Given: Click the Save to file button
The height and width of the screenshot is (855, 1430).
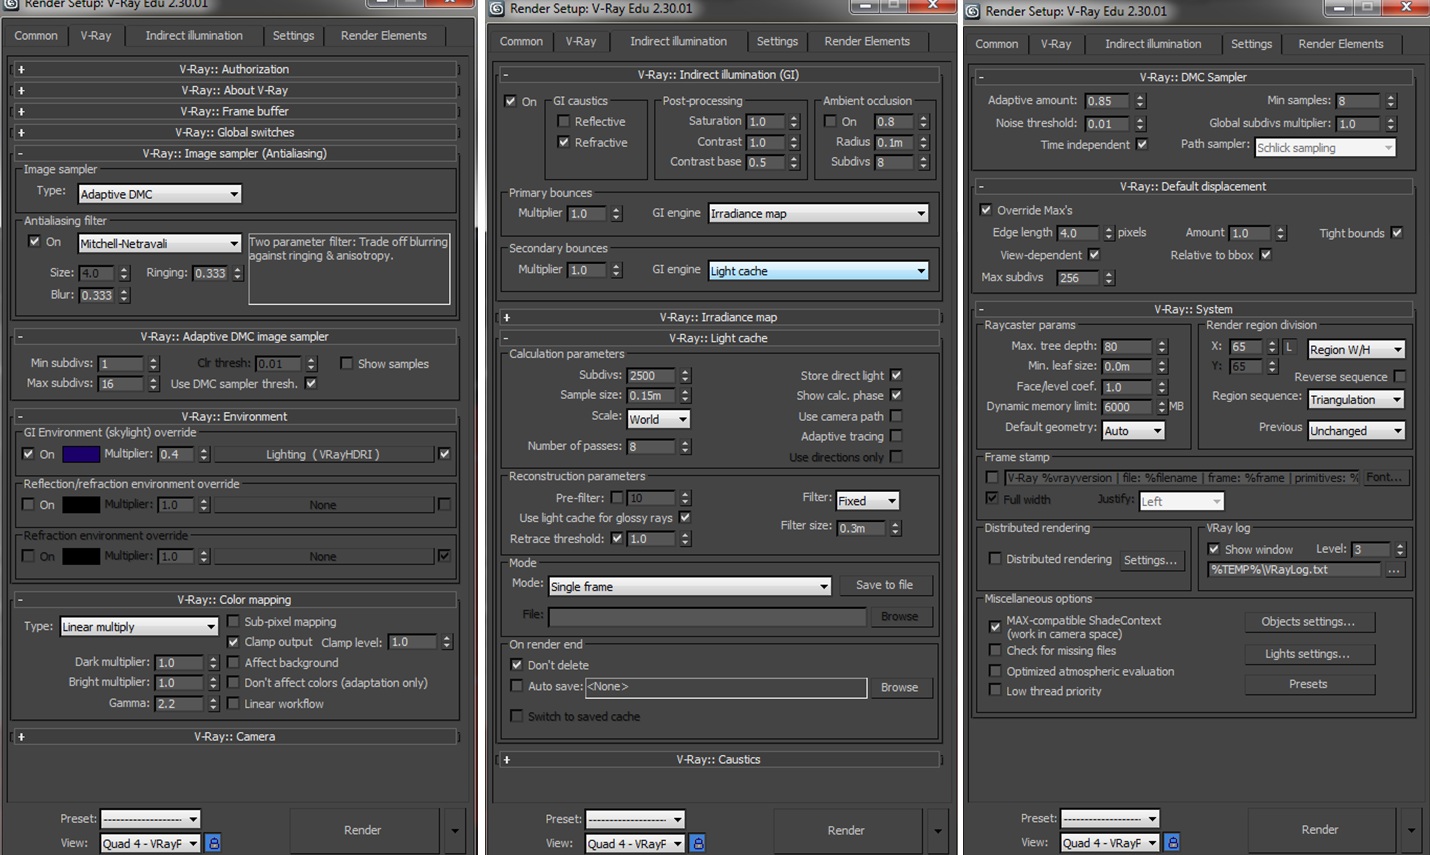Looking at the screenshot, I should 884,585.
